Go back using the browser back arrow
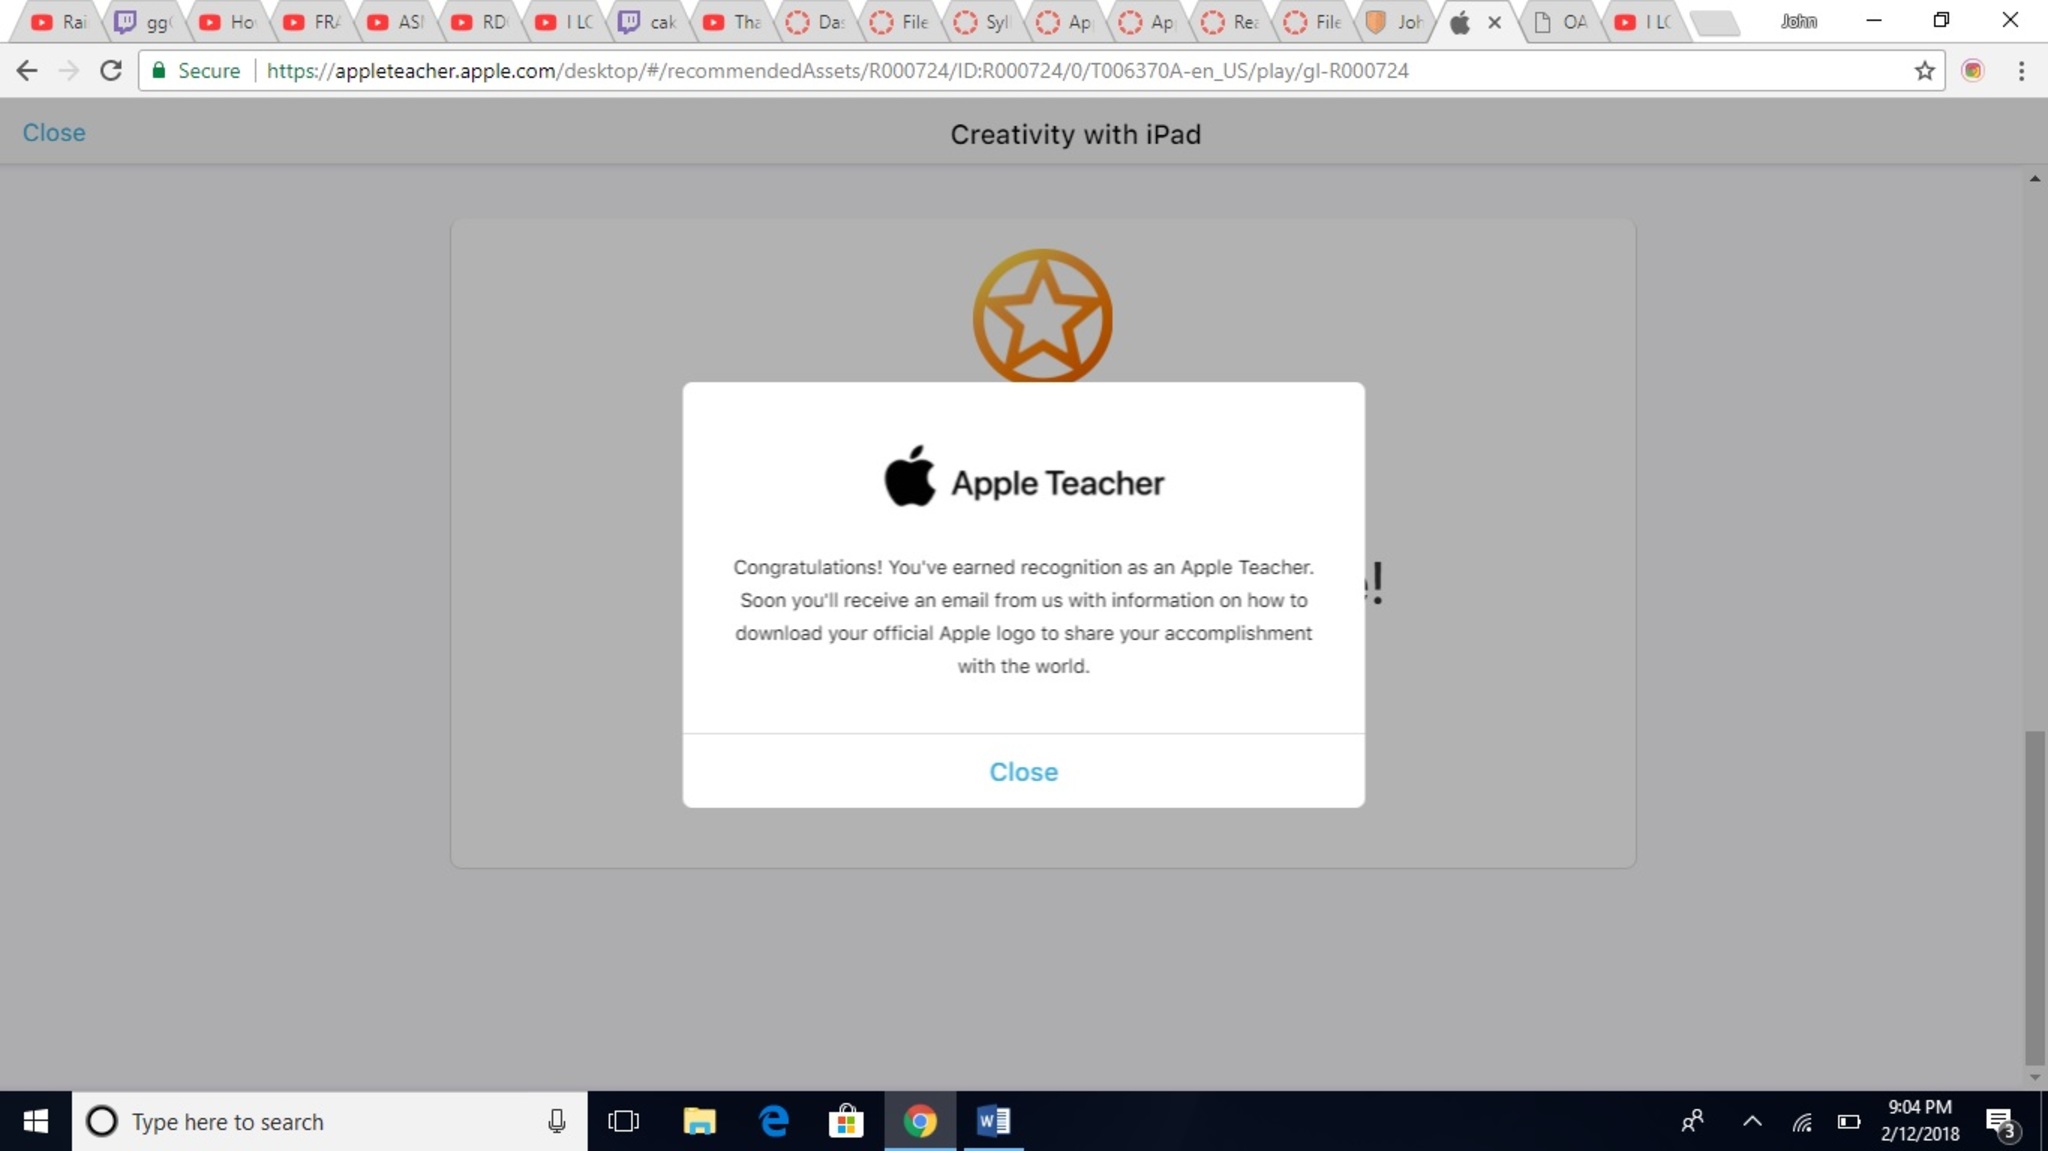The image size is (2048, 1151). click(27, 71)
